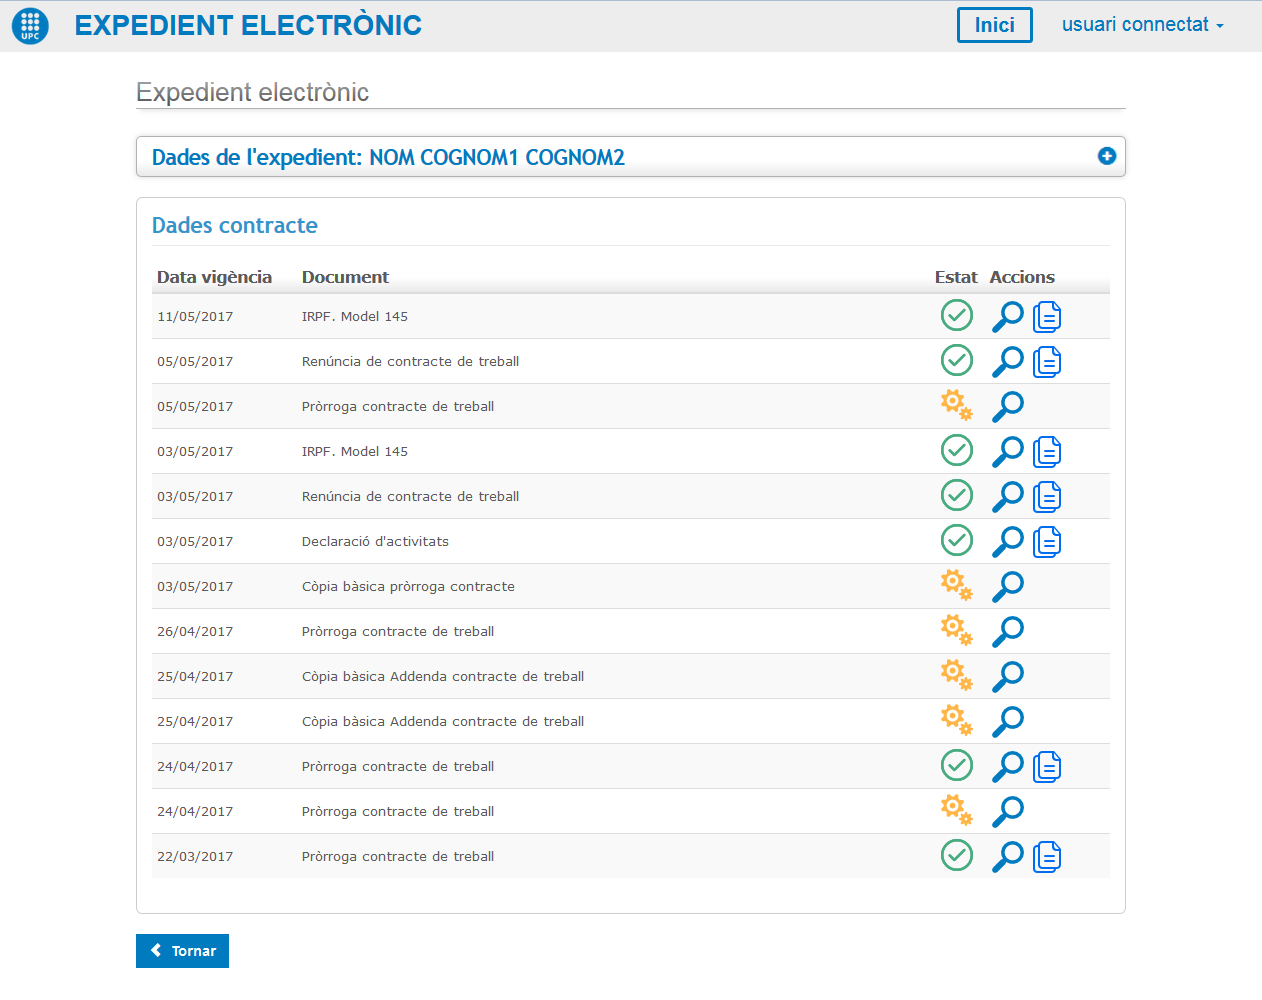Image resolution: width=1262 pixels, height=1000 pixels.
Task: Click the EXPEDIENT ELECTRÒNIC header title
Action: click(x=248, y=25)
